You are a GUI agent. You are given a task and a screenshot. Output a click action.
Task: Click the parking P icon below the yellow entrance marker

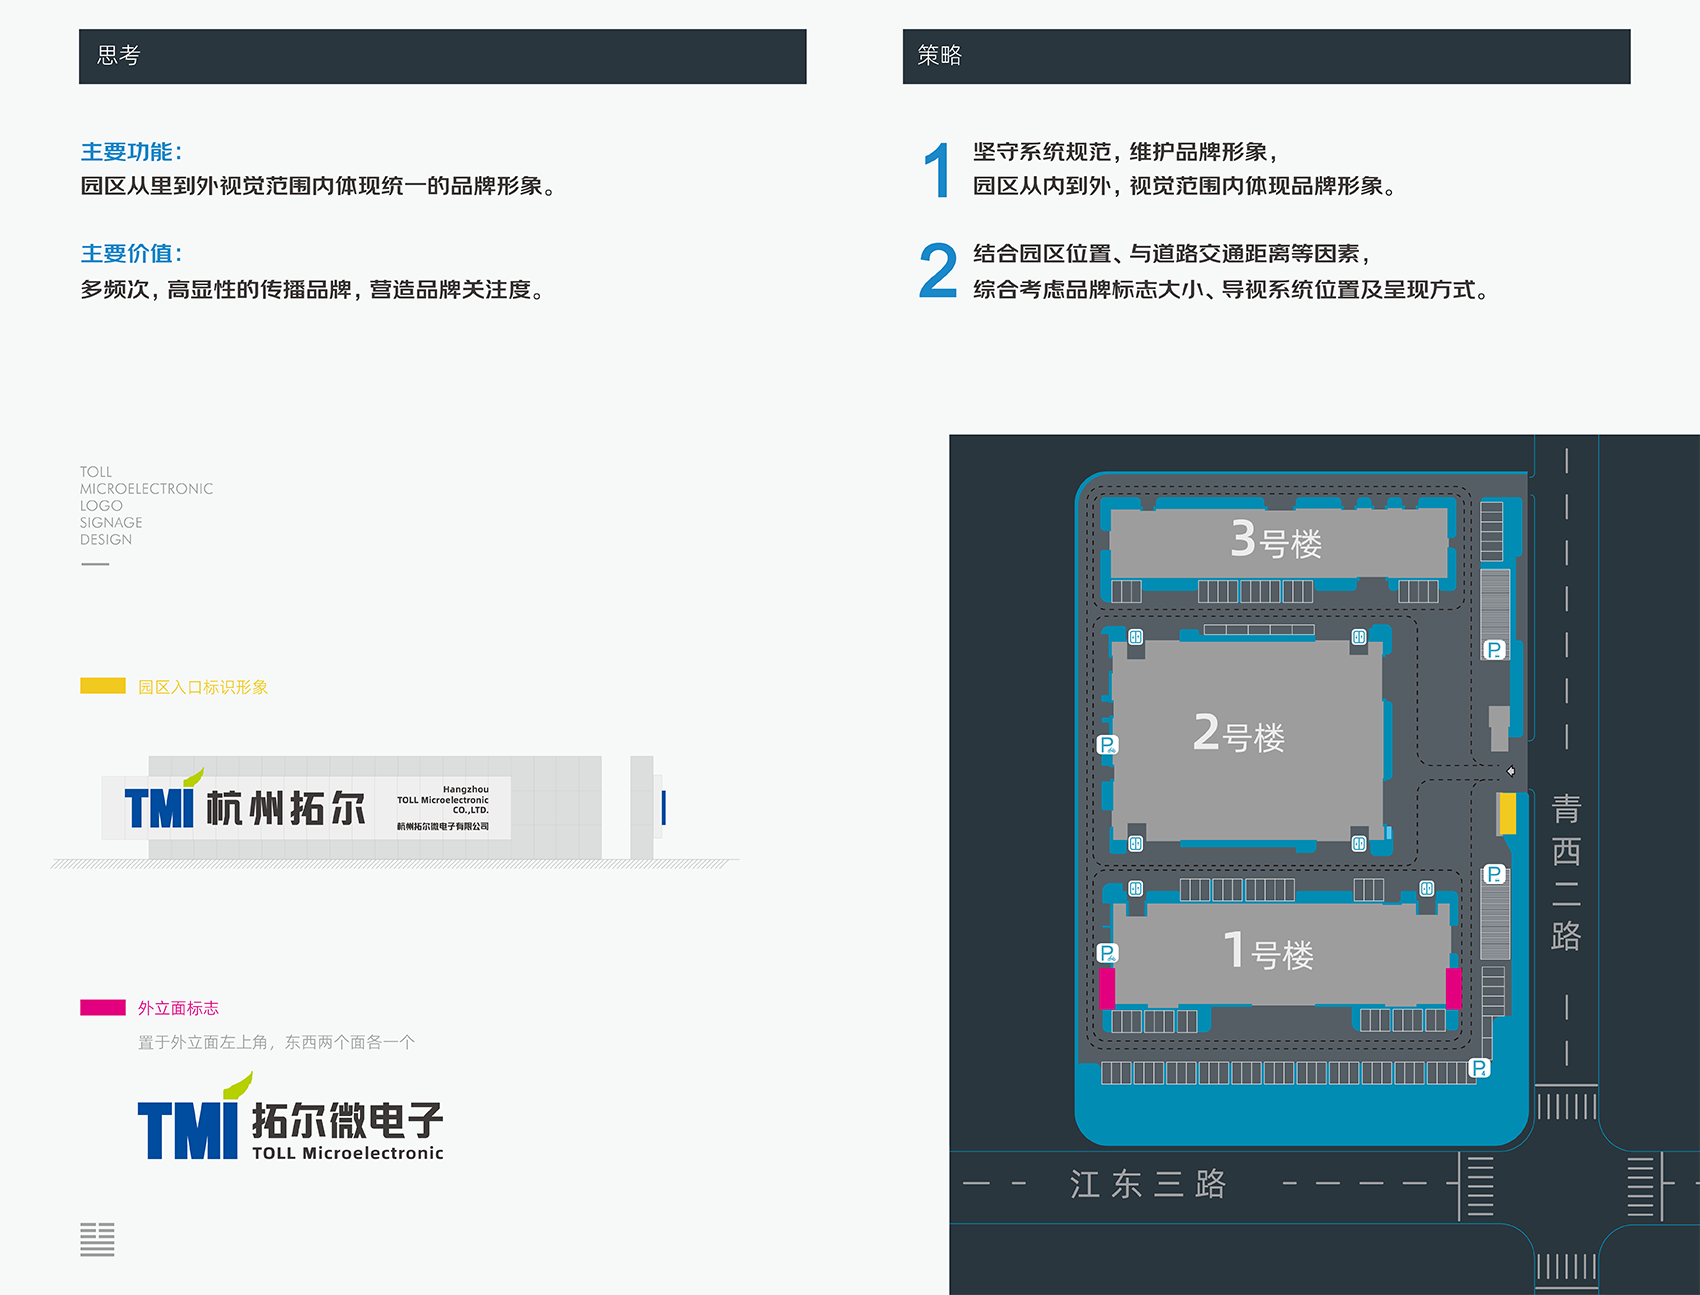1494,874
